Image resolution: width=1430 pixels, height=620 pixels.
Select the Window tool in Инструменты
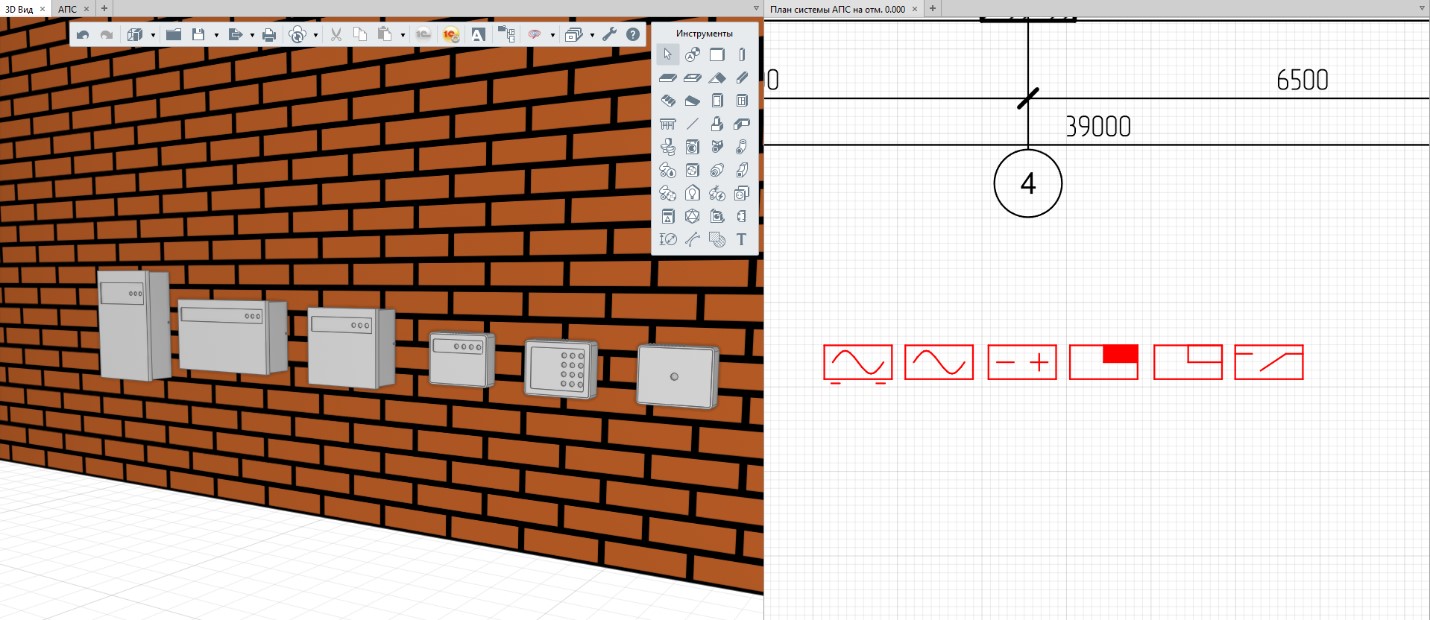(x=742, y=101)
